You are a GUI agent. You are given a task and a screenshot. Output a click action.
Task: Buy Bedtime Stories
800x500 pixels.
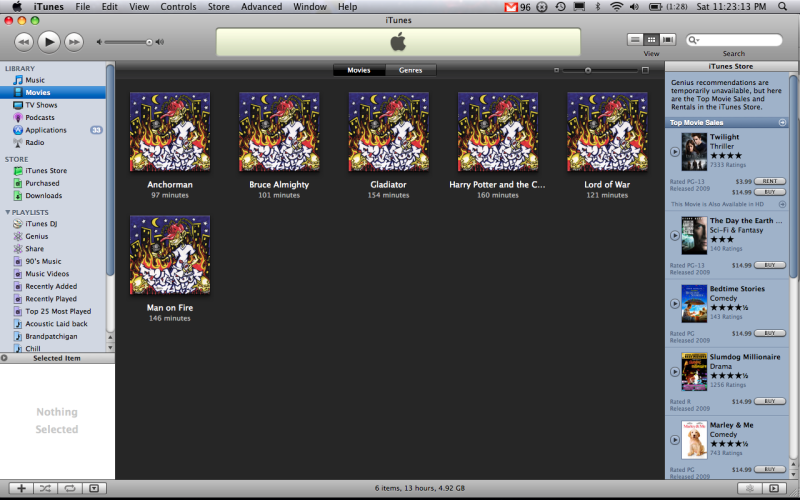pyautogui.click(x=770, y=333)
